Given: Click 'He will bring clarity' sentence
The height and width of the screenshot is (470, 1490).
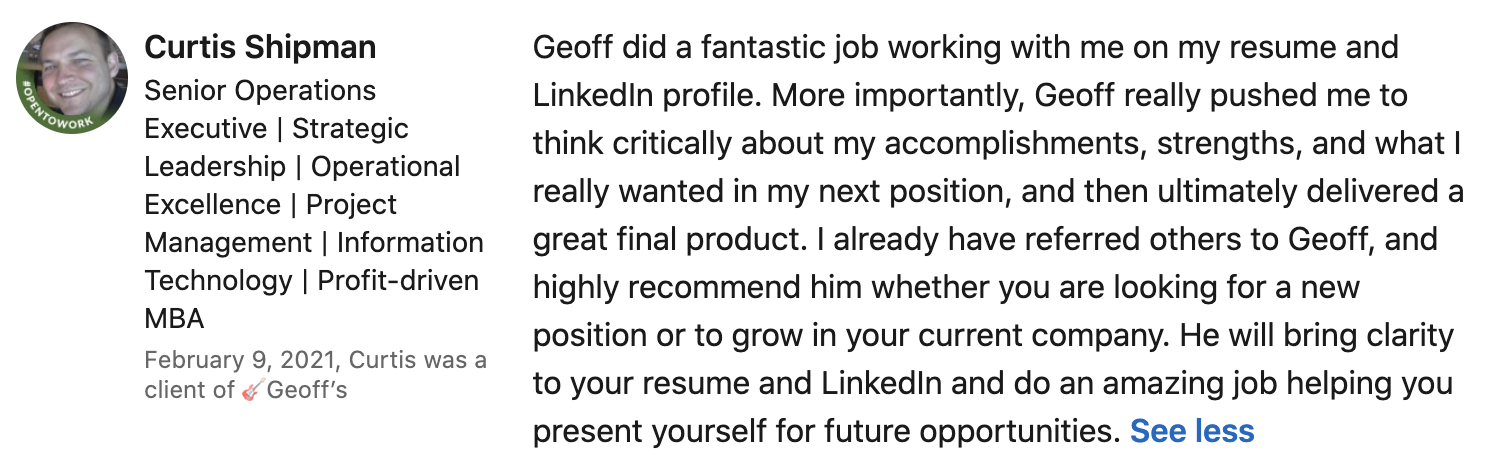Looking at the screenshot, I should 1316,335.
